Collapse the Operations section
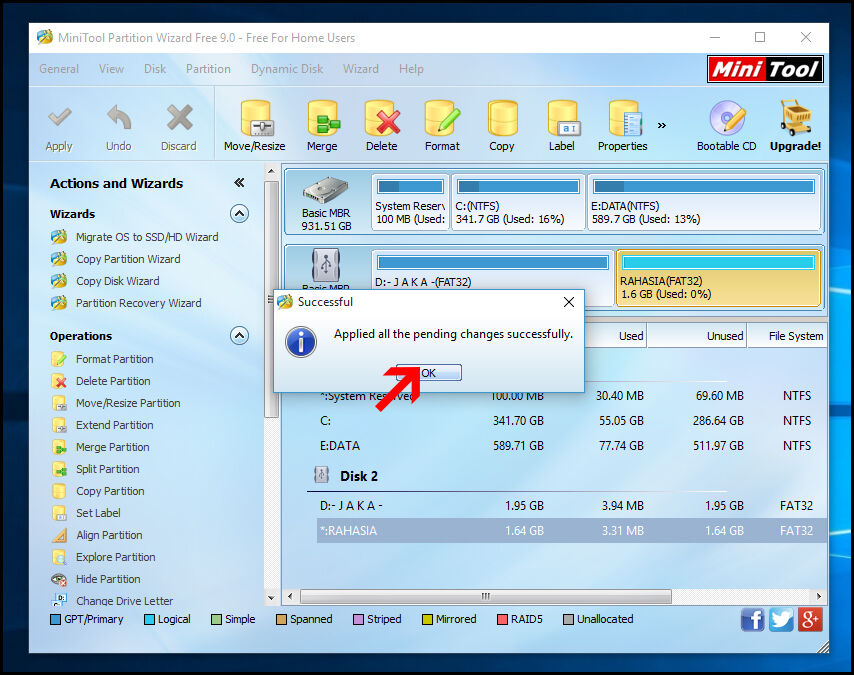854x675 pixels. pyautogui.click(x=239, y=336)
